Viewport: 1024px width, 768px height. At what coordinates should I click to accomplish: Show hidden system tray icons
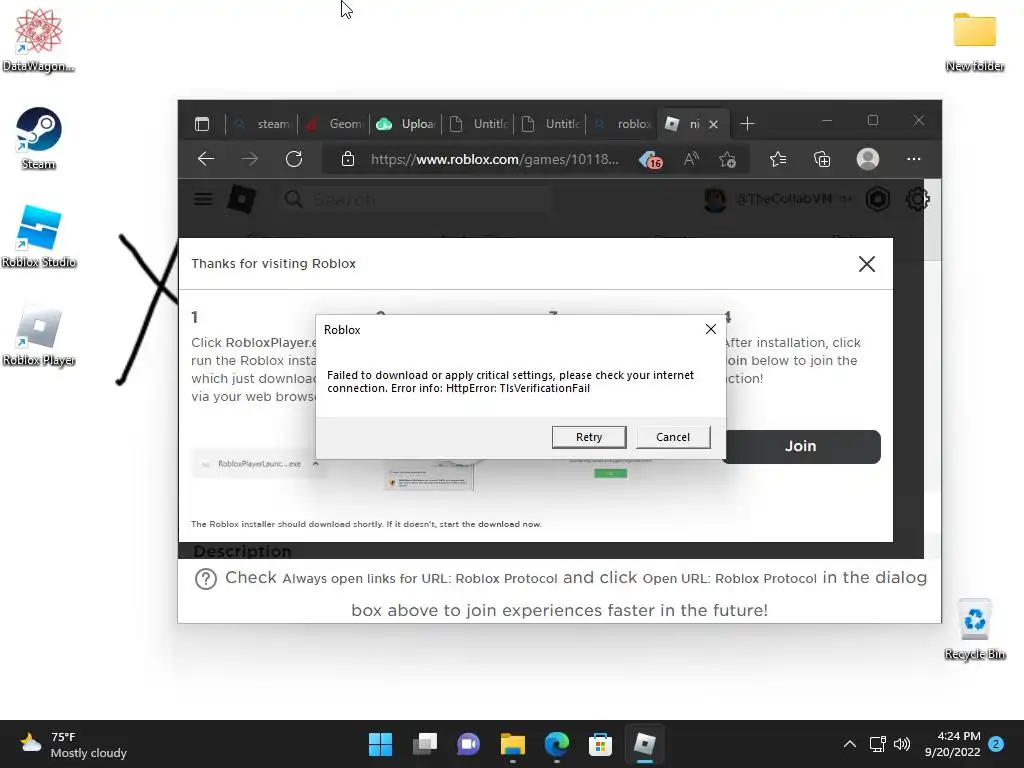pyautogui.click(x=850, y=744)
